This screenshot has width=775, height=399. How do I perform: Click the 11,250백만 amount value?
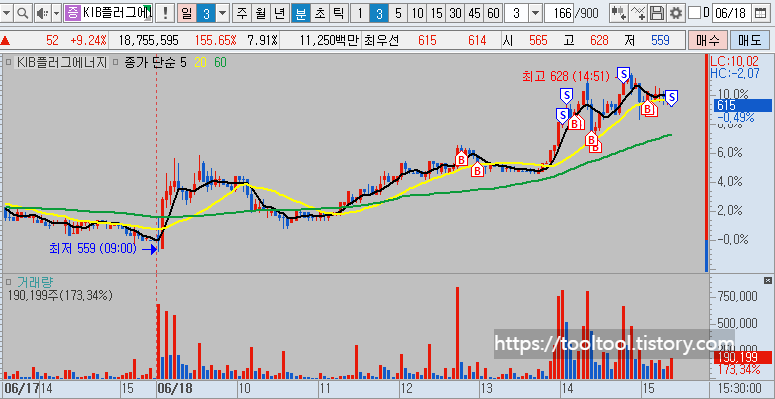329,41
